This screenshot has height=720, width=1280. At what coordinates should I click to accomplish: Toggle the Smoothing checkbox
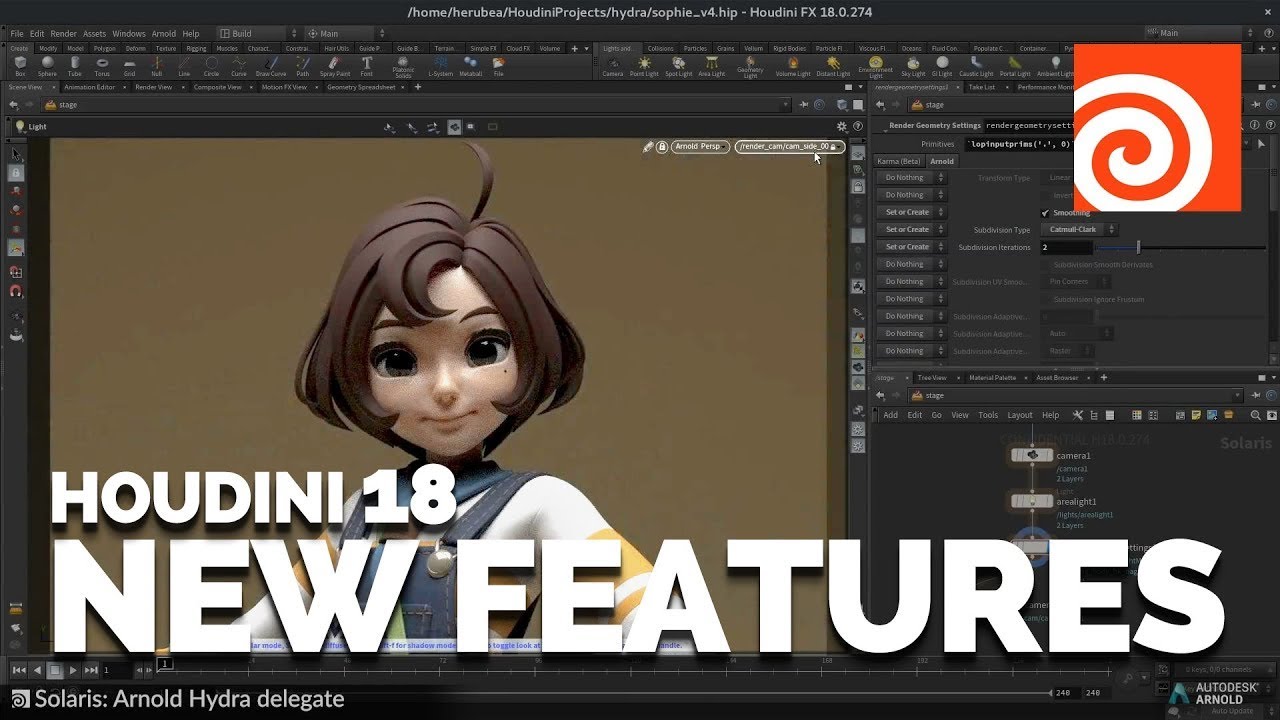tap(1046, 212)
